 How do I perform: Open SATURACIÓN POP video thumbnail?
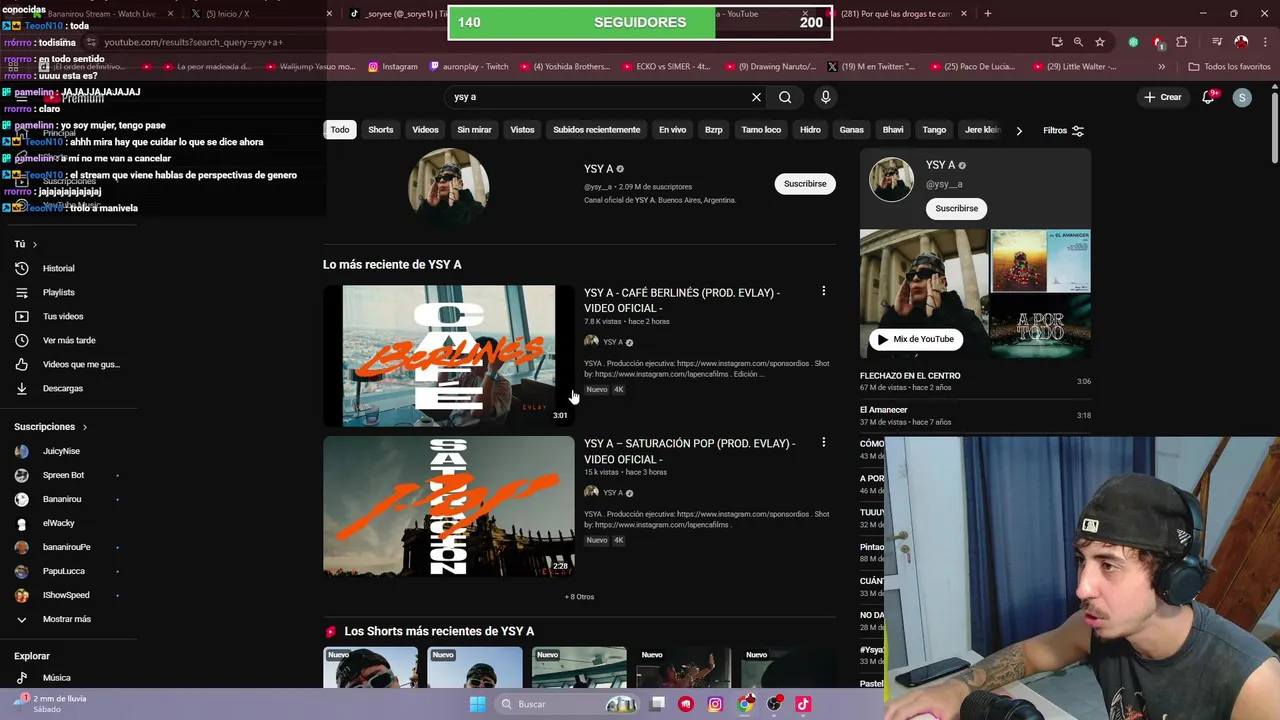[x=449, y=506]
